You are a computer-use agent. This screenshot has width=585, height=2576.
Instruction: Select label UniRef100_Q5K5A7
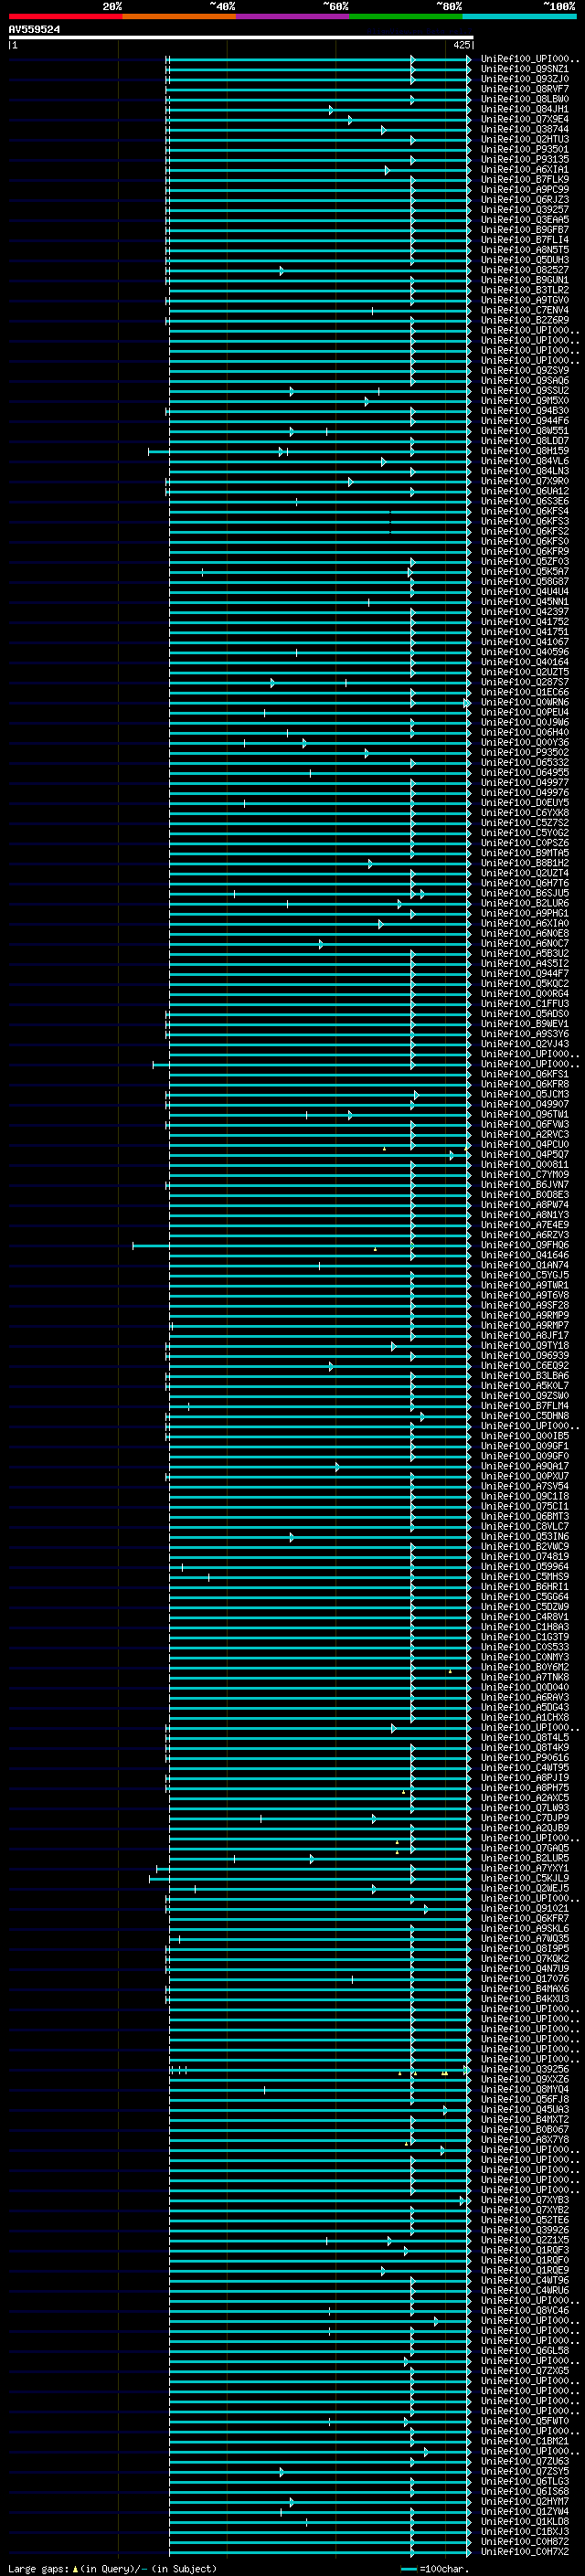click(525, 572)
